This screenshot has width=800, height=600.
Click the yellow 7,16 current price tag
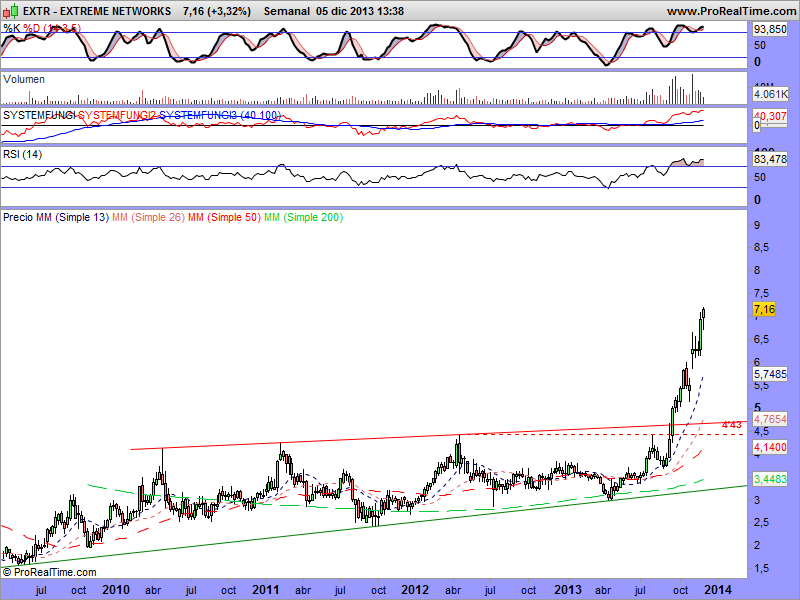tap(764, 309)
